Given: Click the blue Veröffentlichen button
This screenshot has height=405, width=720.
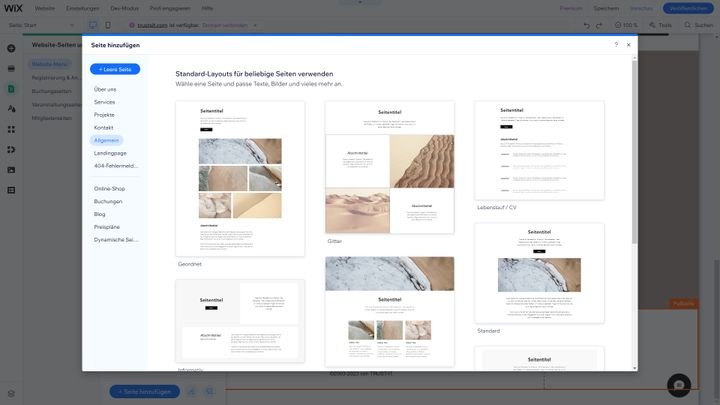Looking at the screenshot, I should coord(688,8).
